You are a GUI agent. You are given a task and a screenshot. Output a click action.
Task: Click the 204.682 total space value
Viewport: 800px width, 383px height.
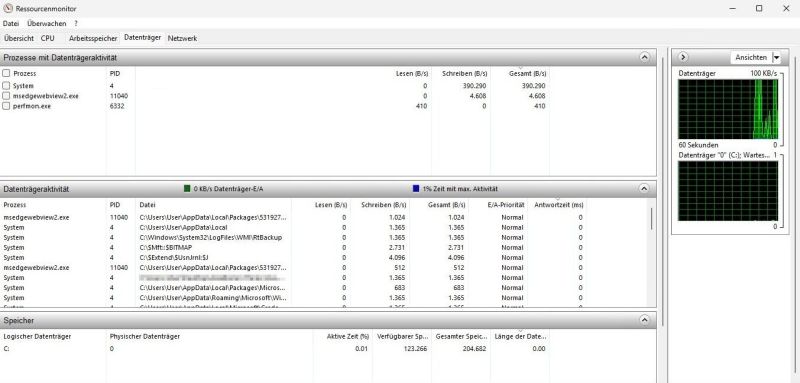click(x=474, y=349)
